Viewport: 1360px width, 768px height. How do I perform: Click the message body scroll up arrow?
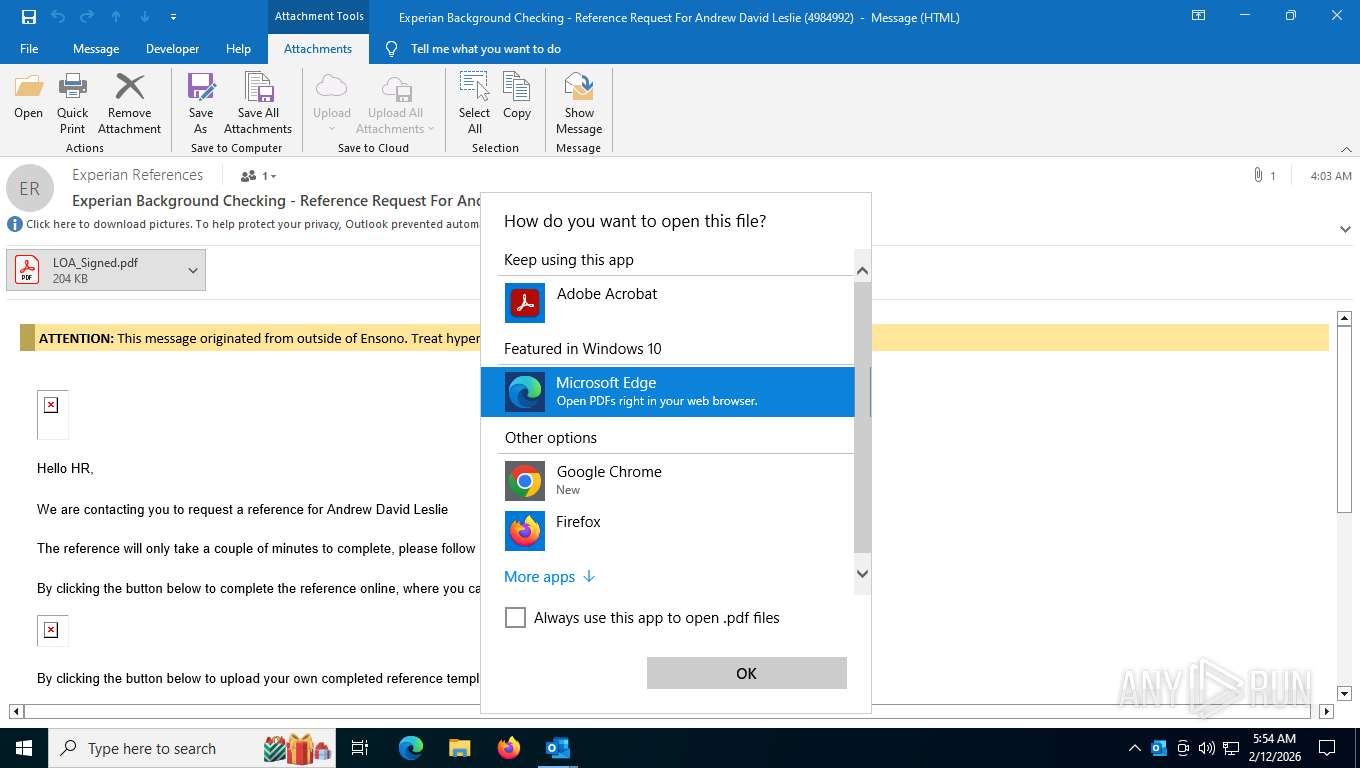pyautogui.click(x=1344, y=319)
